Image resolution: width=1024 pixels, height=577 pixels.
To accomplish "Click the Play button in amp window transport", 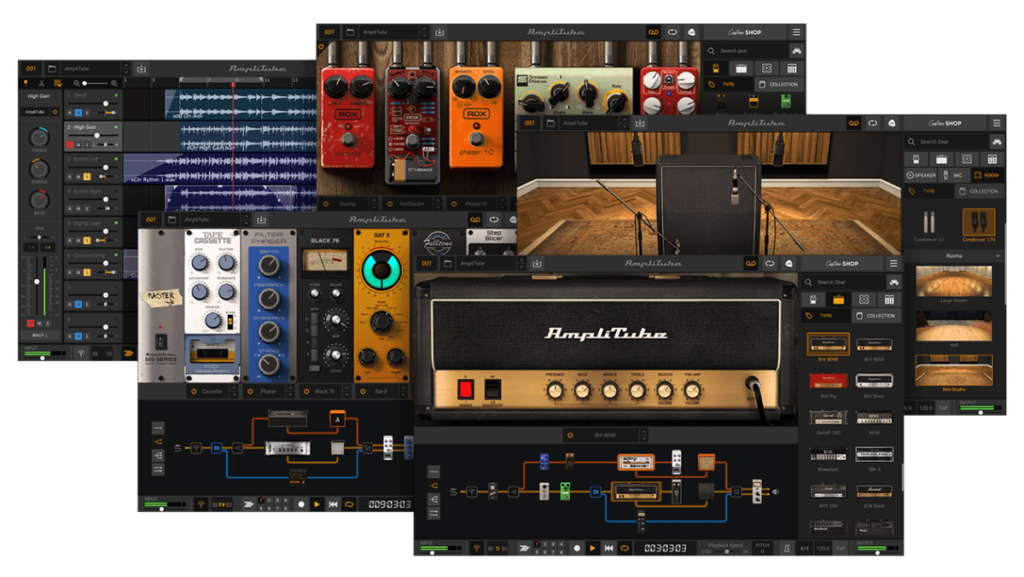I will (x=592, y=548).
